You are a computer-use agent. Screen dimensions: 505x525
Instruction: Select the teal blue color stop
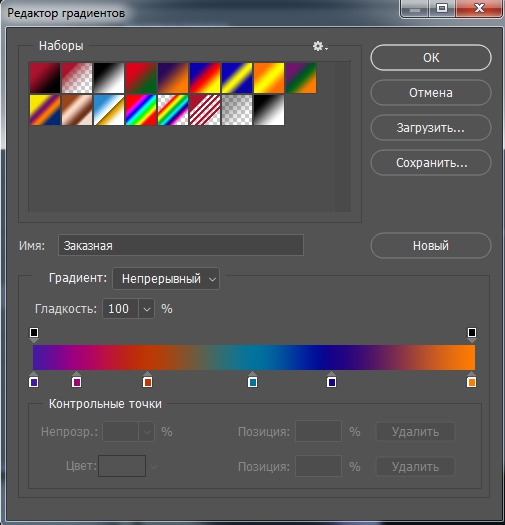tap(252, 380)
